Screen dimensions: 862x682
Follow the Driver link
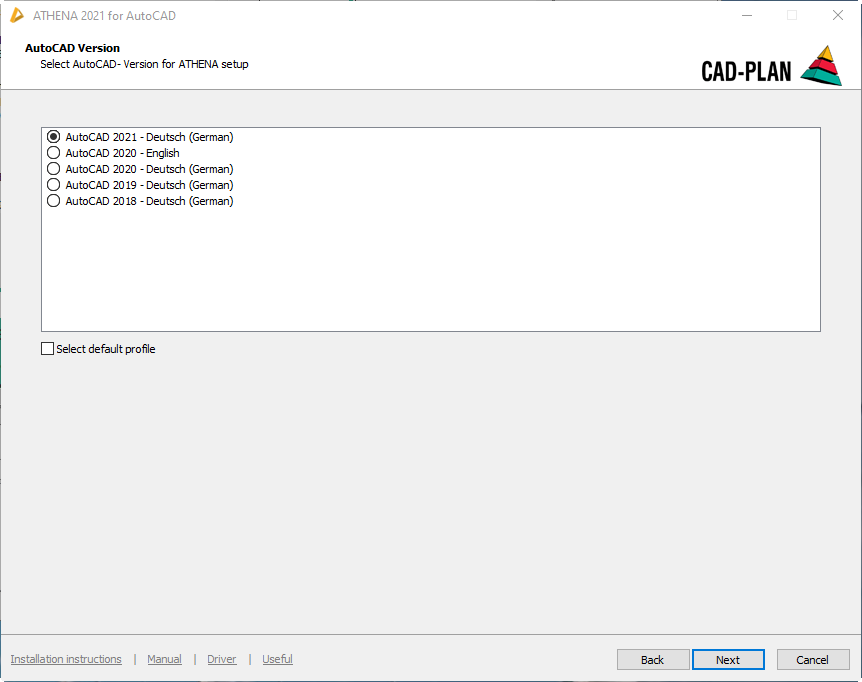pos(221,659)
